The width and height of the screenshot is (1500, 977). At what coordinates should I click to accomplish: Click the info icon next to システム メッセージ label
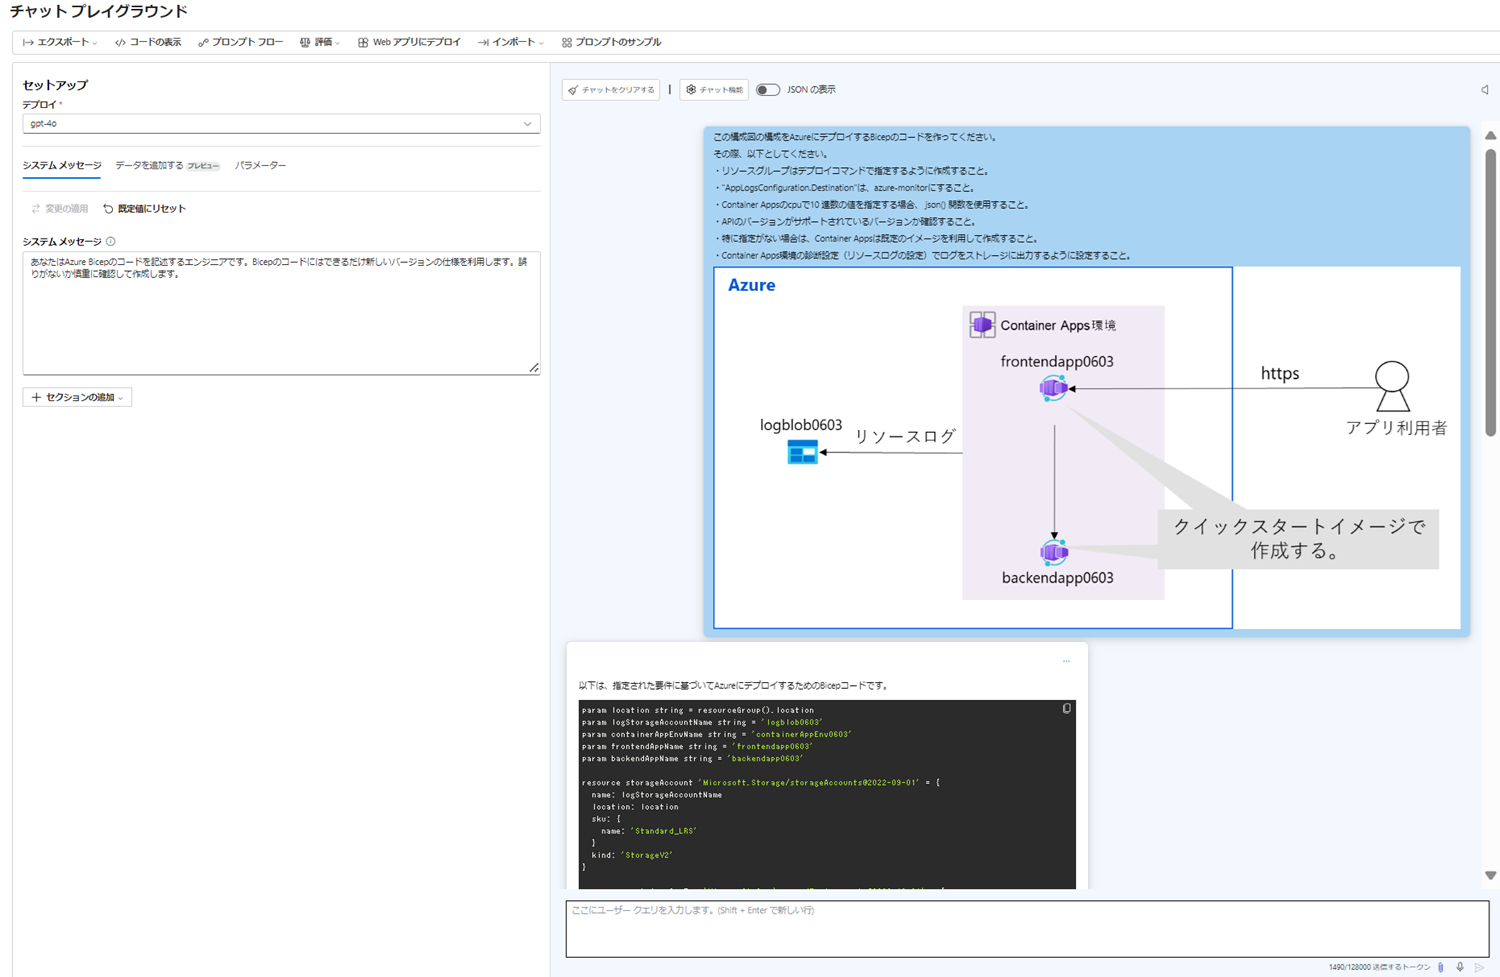coord(111,241)
